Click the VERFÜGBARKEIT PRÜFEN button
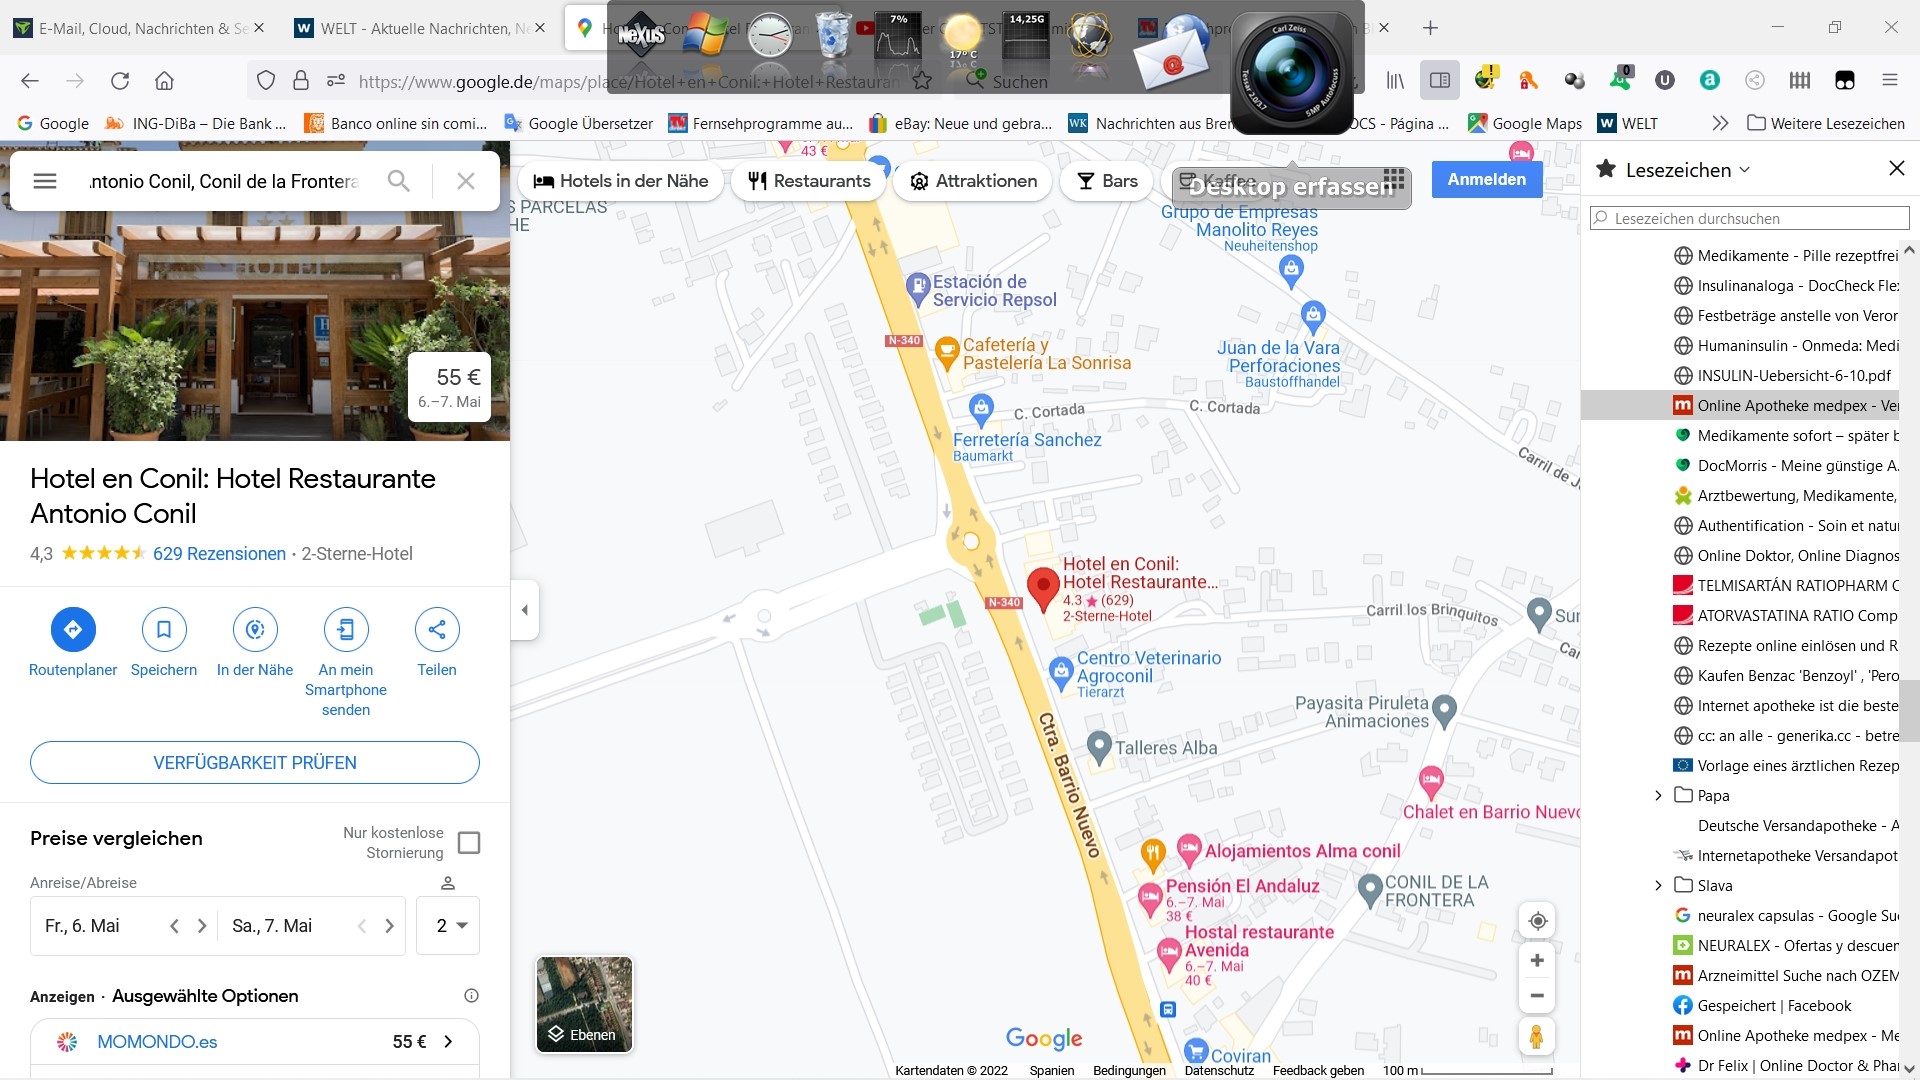The height and width of the screenshot is (1080, 1920). pyautogui.click(x=255, y=763)
